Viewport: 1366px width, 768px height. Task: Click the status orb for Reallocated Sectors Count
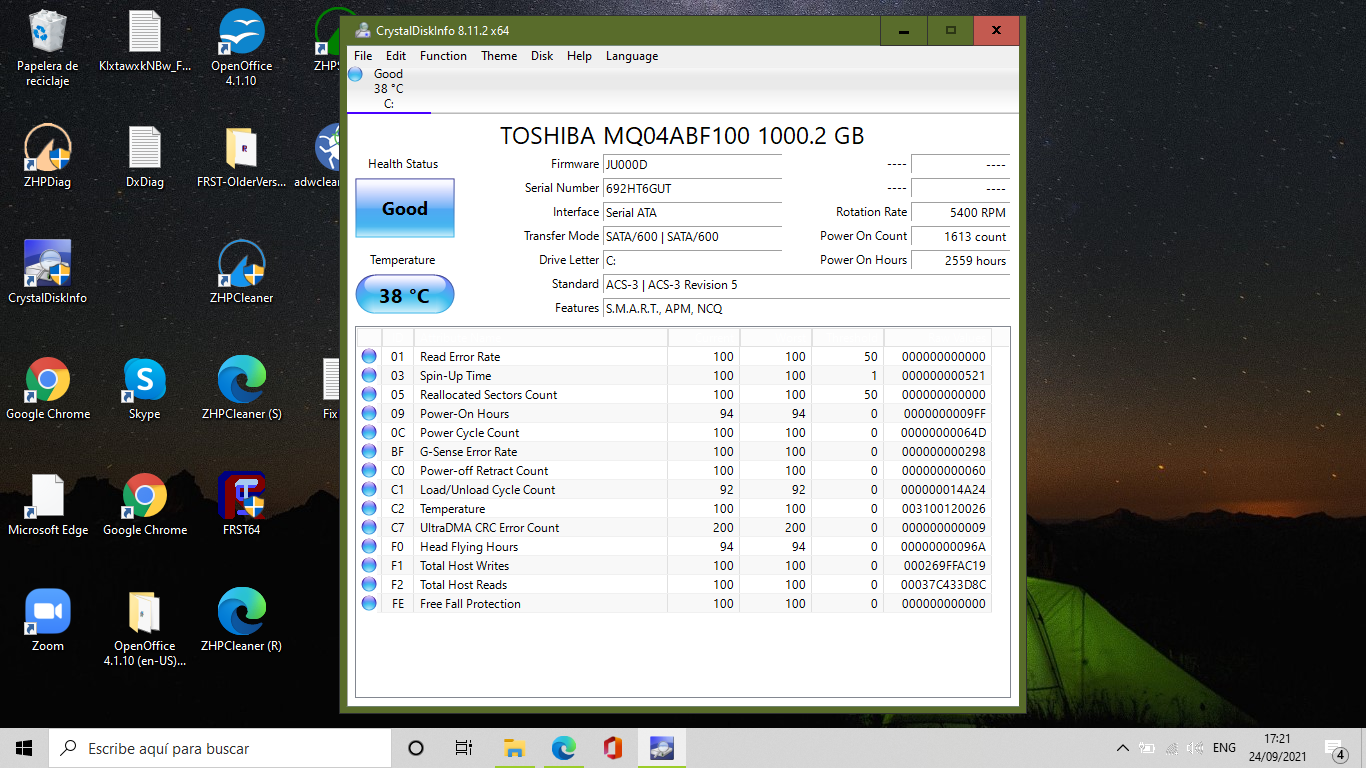click(x=369, y=394)
